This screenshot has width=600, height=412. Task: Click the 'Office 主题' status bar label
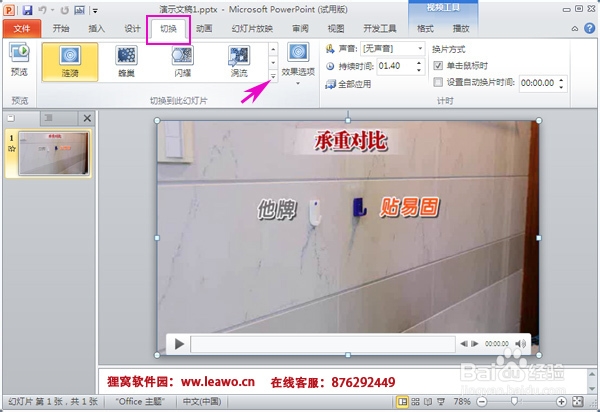[140, 401]
